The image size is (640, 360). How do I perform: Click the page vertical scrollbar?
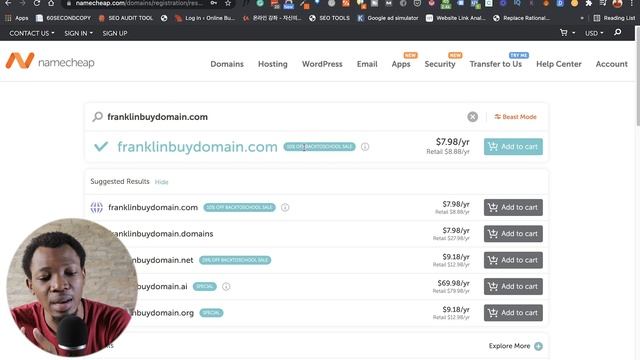click(637, 76)
